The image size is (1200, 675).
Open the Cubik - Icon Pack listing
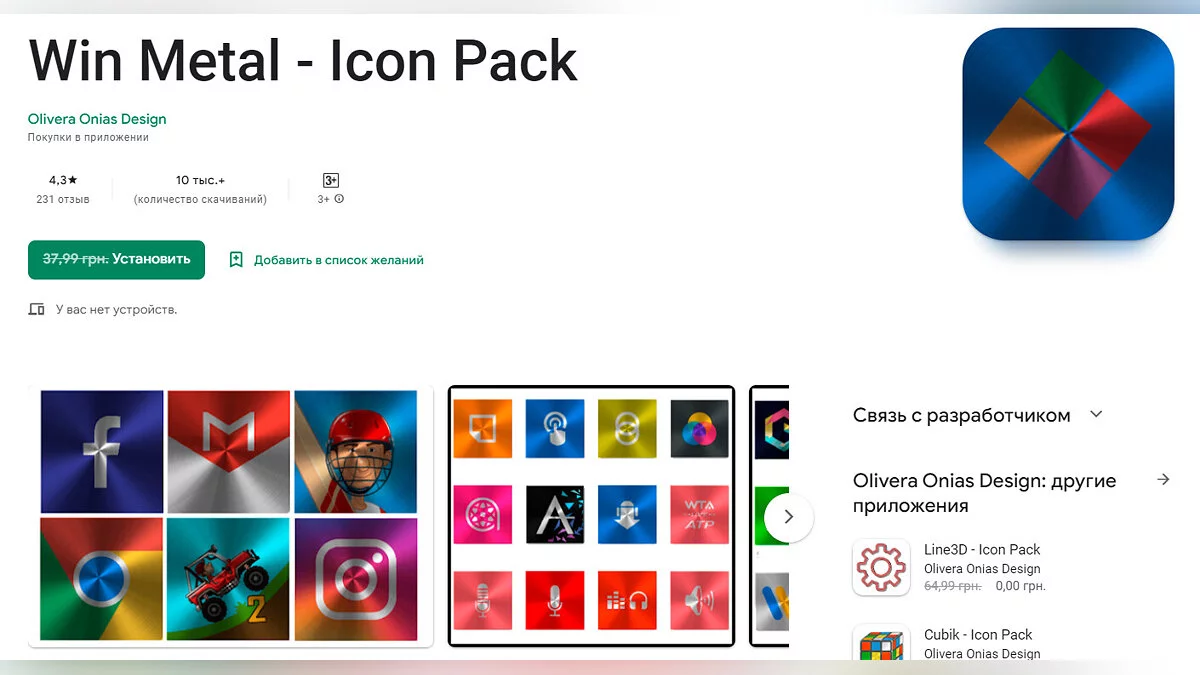pos(978,634)
